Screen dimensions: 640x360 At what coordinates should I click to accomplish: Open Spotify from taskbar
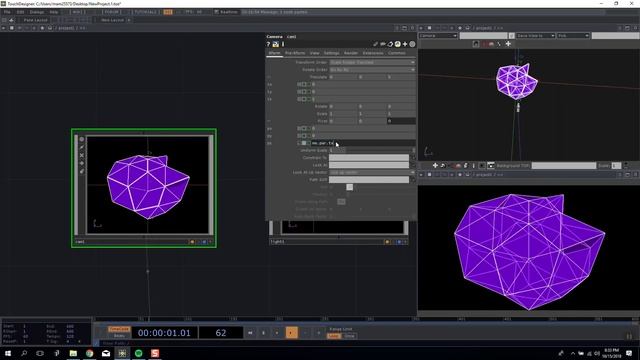coord(138,353)
